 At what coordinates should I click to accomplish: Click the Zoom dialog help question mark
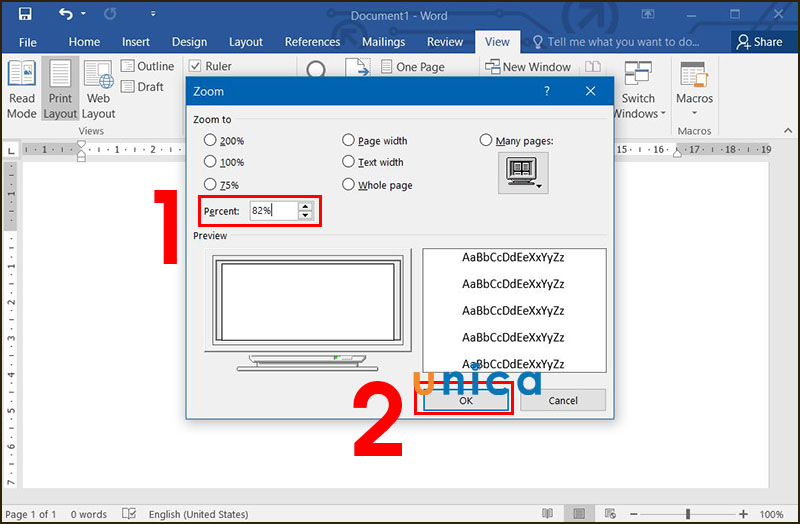[x=546, y=91]
